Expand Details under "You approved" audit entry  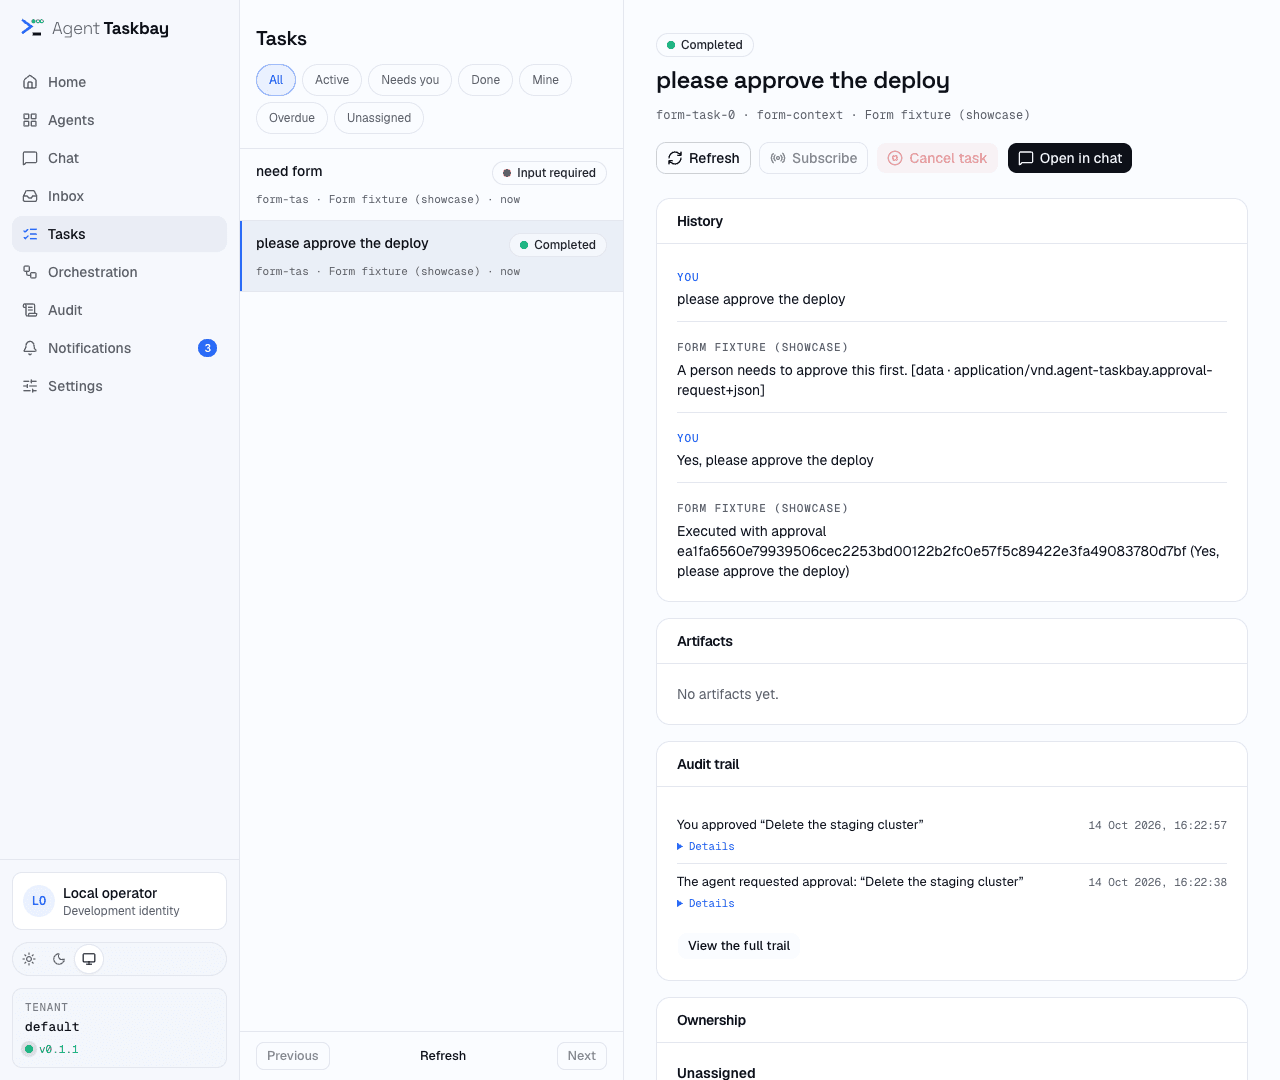tap(706, 847)
